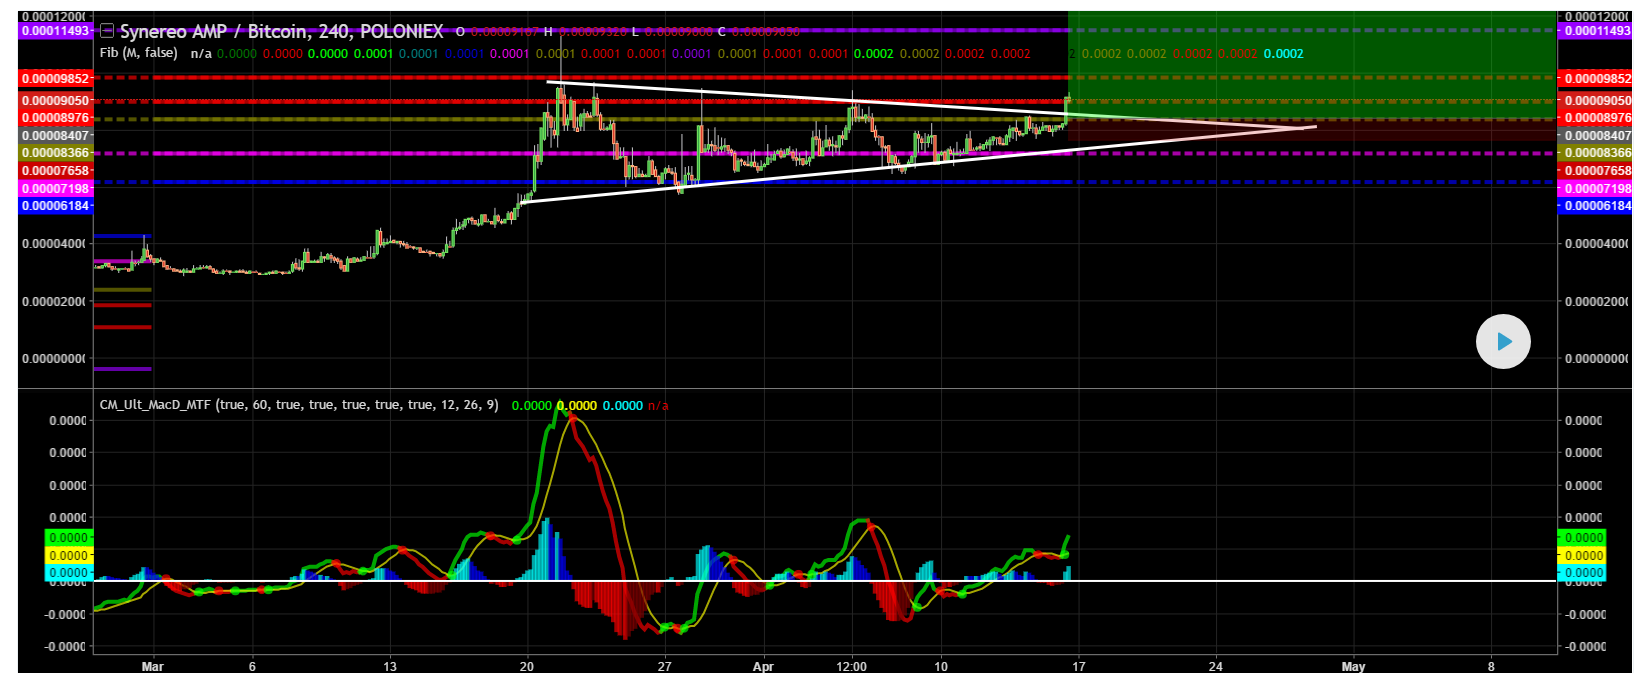Select the green shaded target zone
The width and height of the screenshot is (1644, 673).
click(1310, 45)
